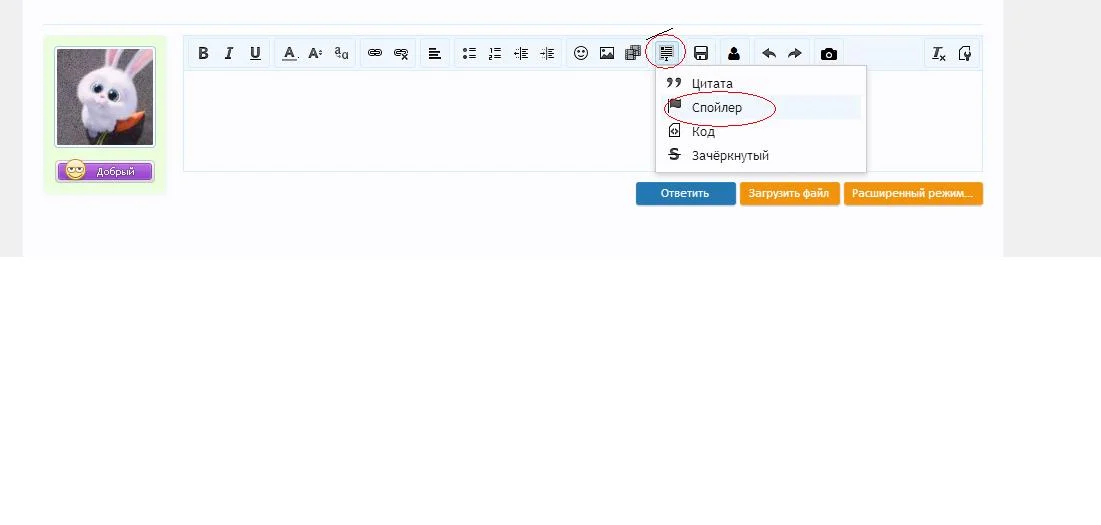The height and width of the screenshot is (525, 1101).
Task: Insert a hyperlink
Action: click(375, 53)
